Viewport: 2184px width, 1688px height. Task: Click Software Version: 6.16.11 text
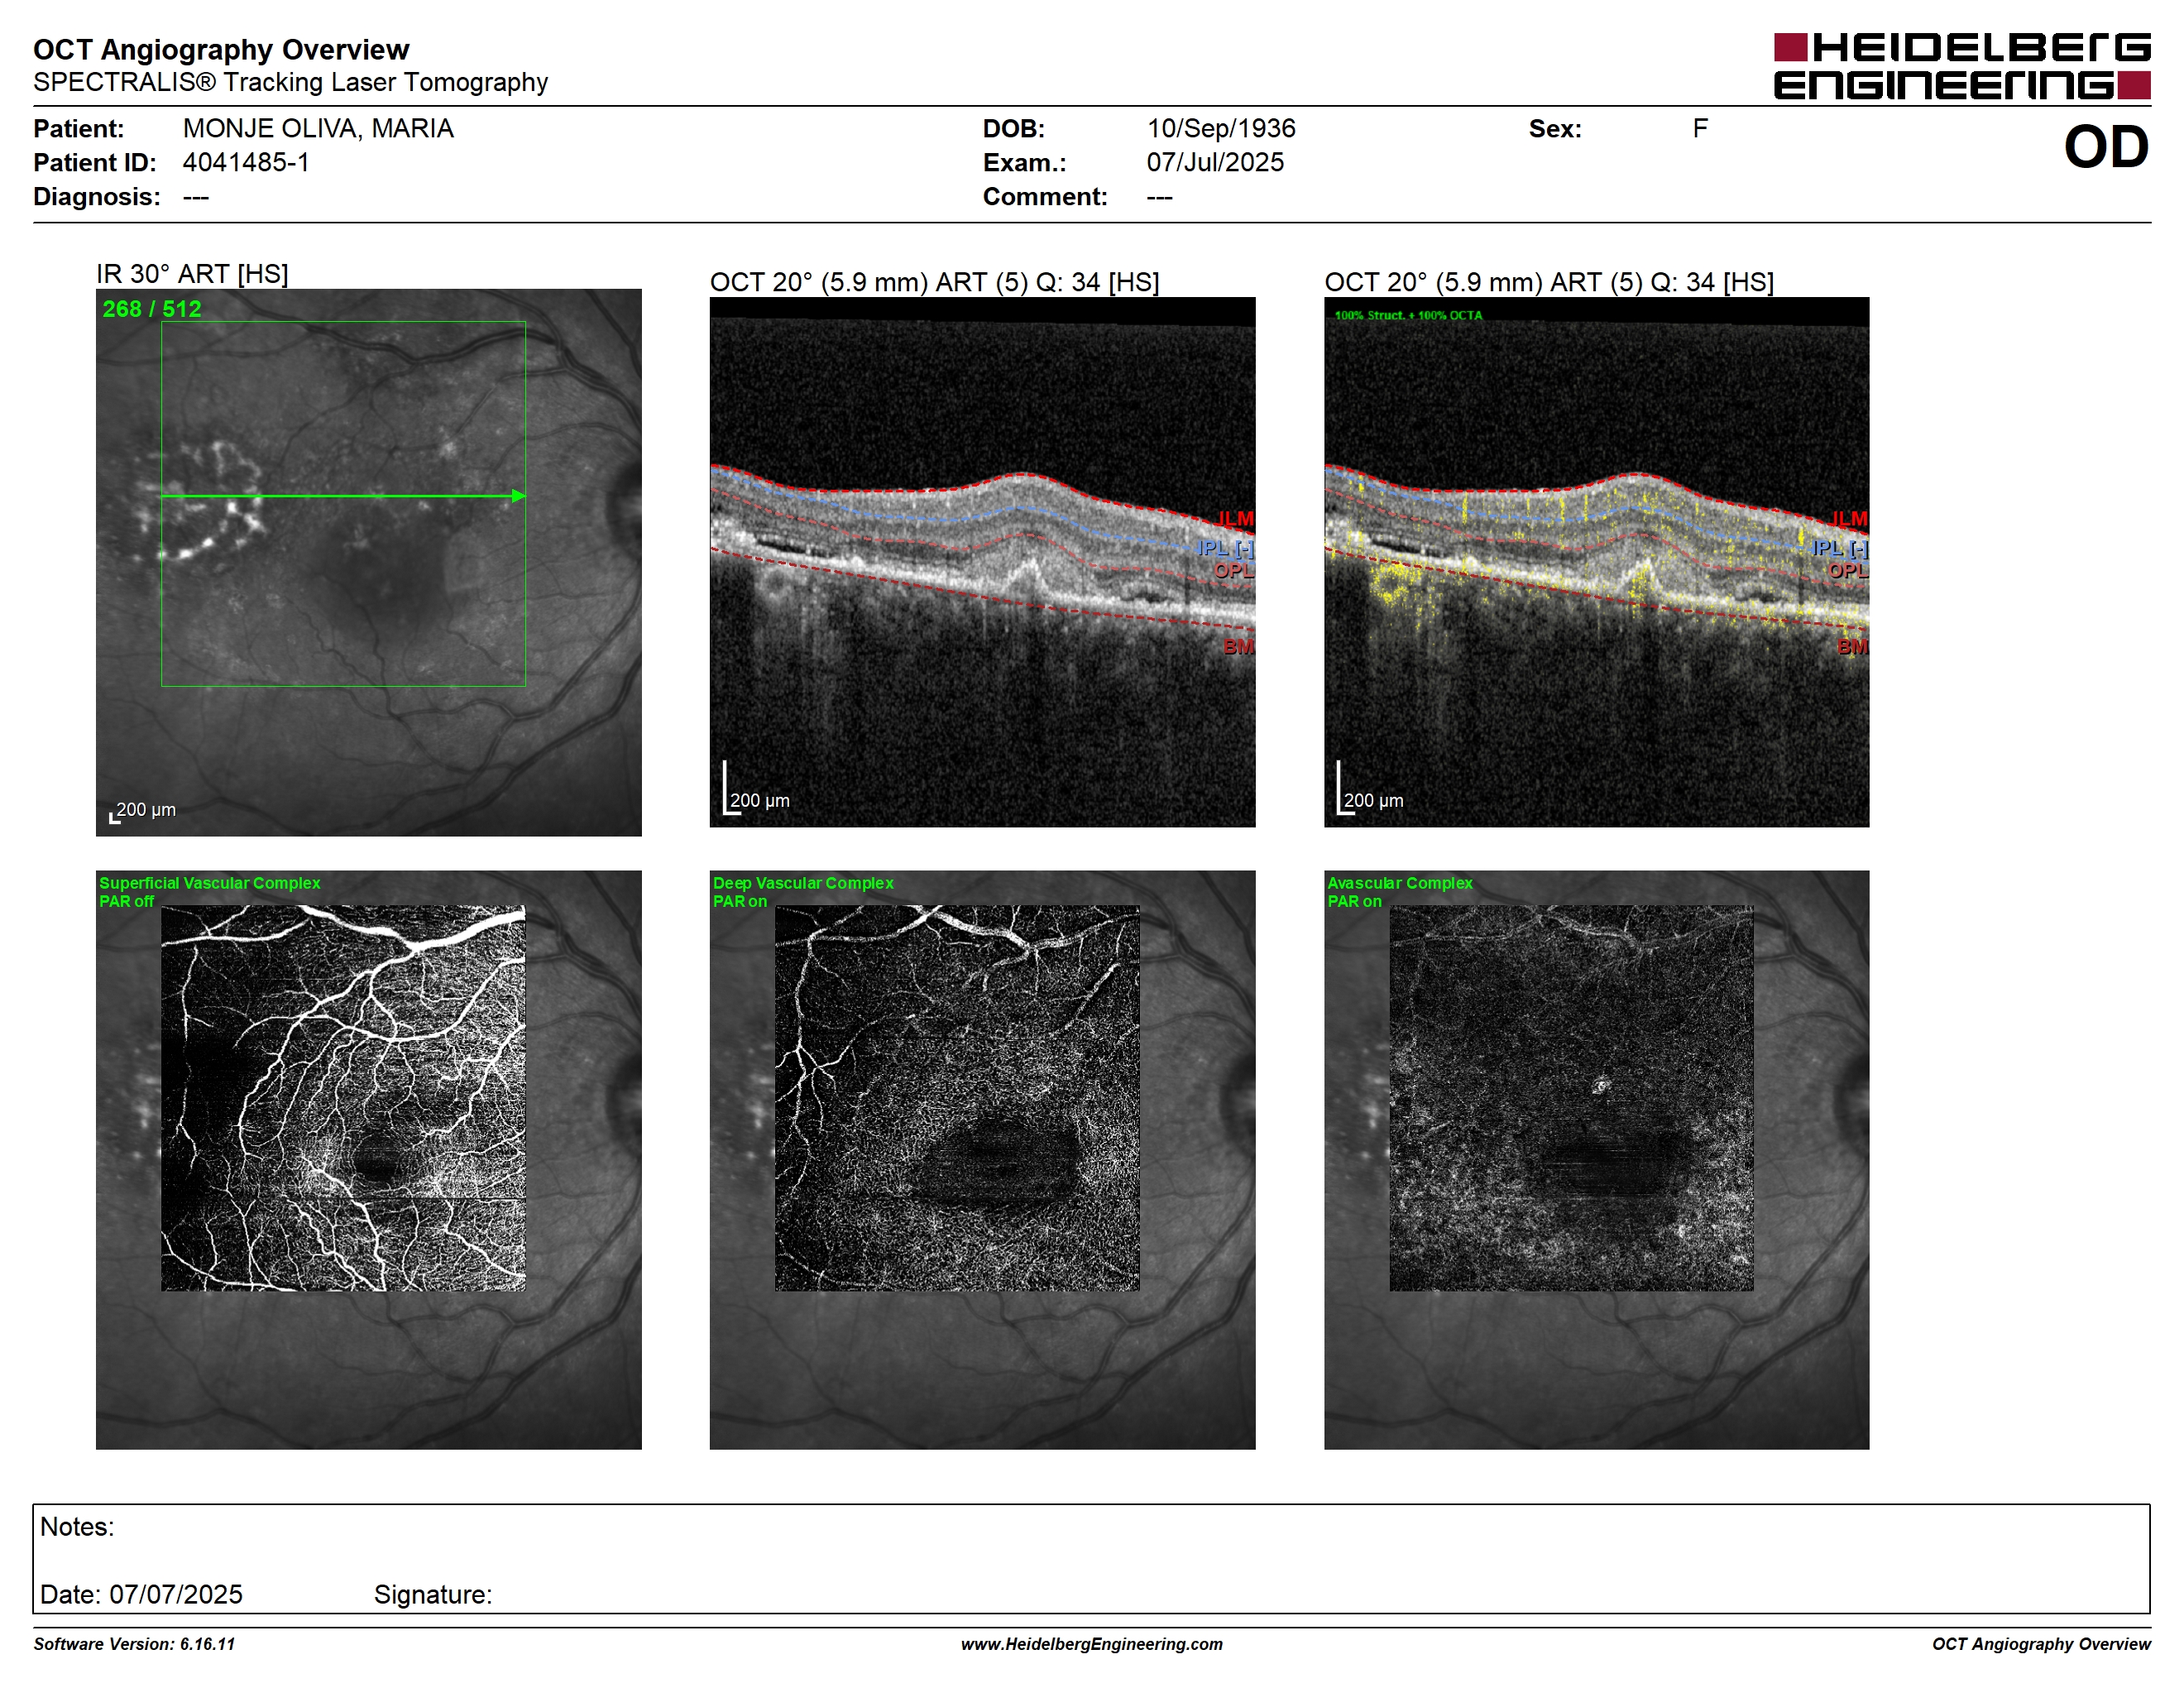134,1644
